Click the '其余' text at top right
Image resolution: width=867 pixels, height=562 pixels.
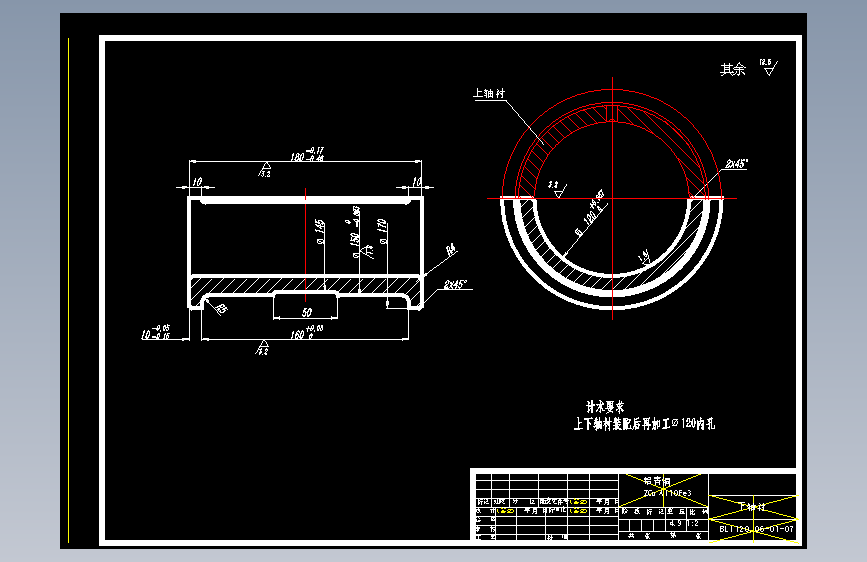click(733, 69)
